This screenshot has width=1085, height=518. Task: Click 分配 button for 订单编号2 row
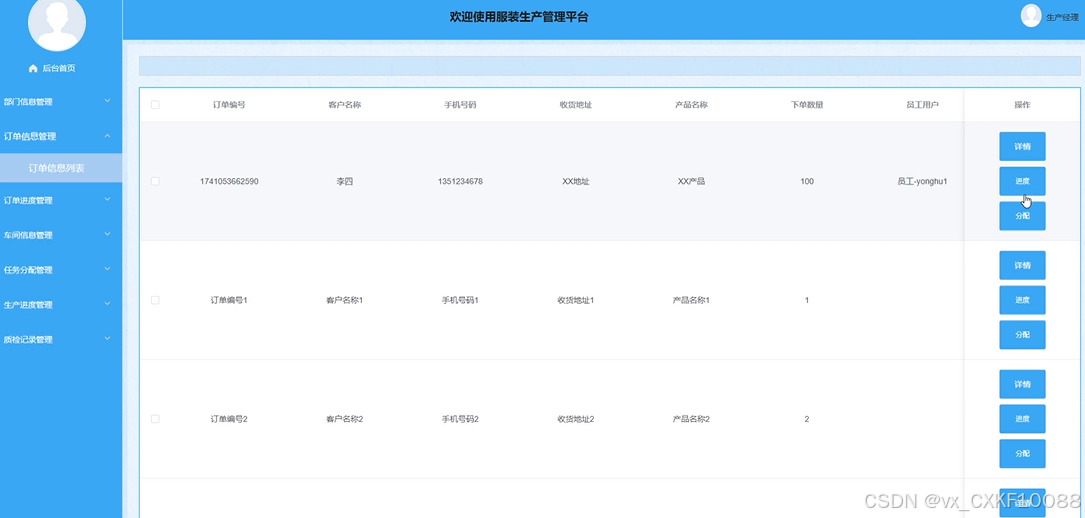pyautogui.click(x=1022, y=454)
